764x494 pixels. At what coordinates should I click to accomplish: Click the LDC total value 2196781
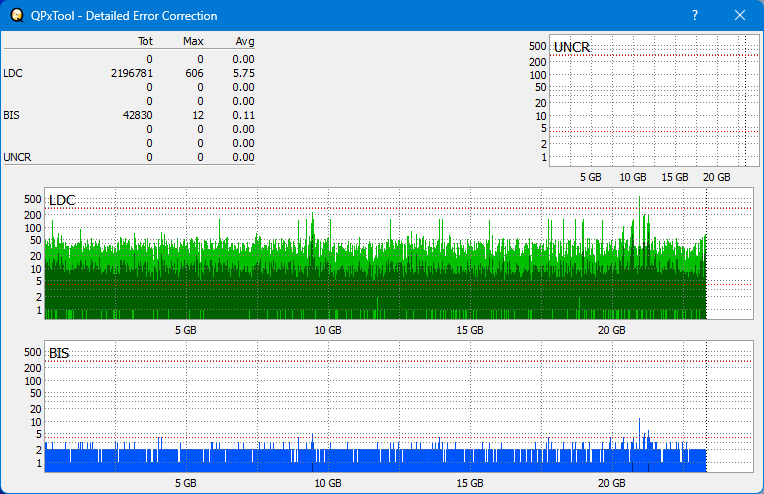point(132,73)
